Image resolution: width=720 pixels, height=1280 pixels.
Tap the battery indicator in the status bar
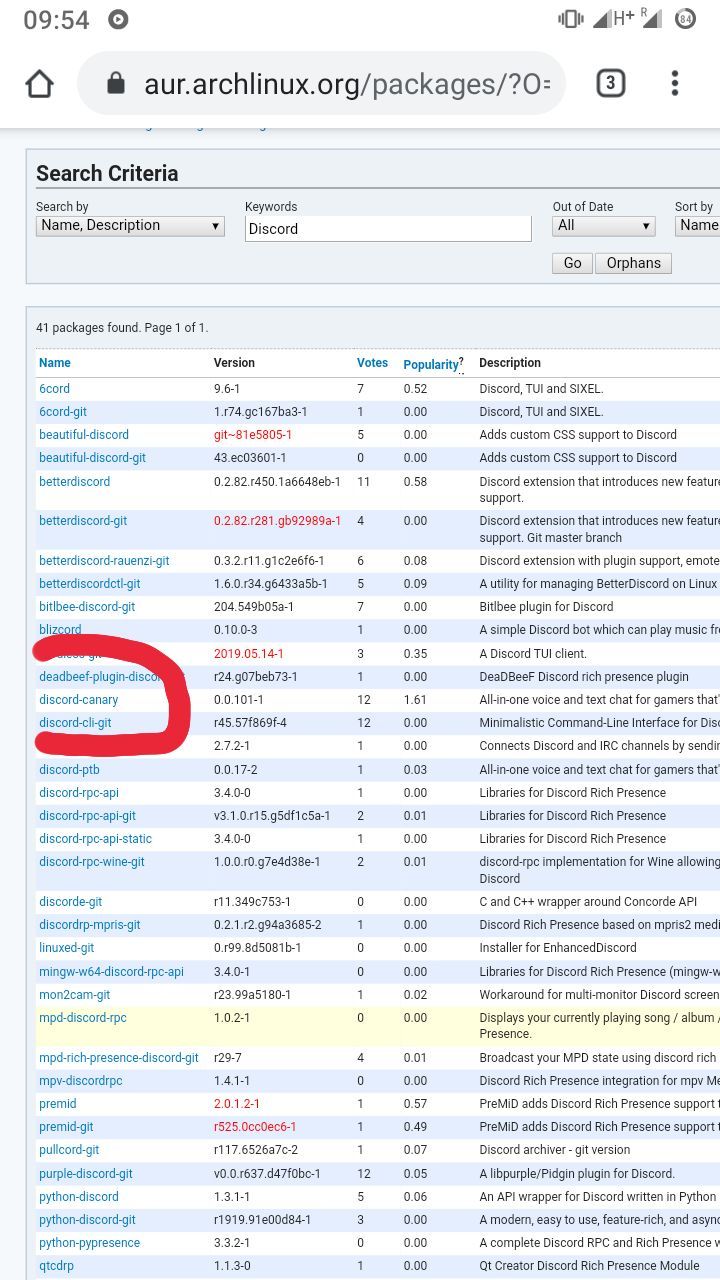[x=685, y=19]
